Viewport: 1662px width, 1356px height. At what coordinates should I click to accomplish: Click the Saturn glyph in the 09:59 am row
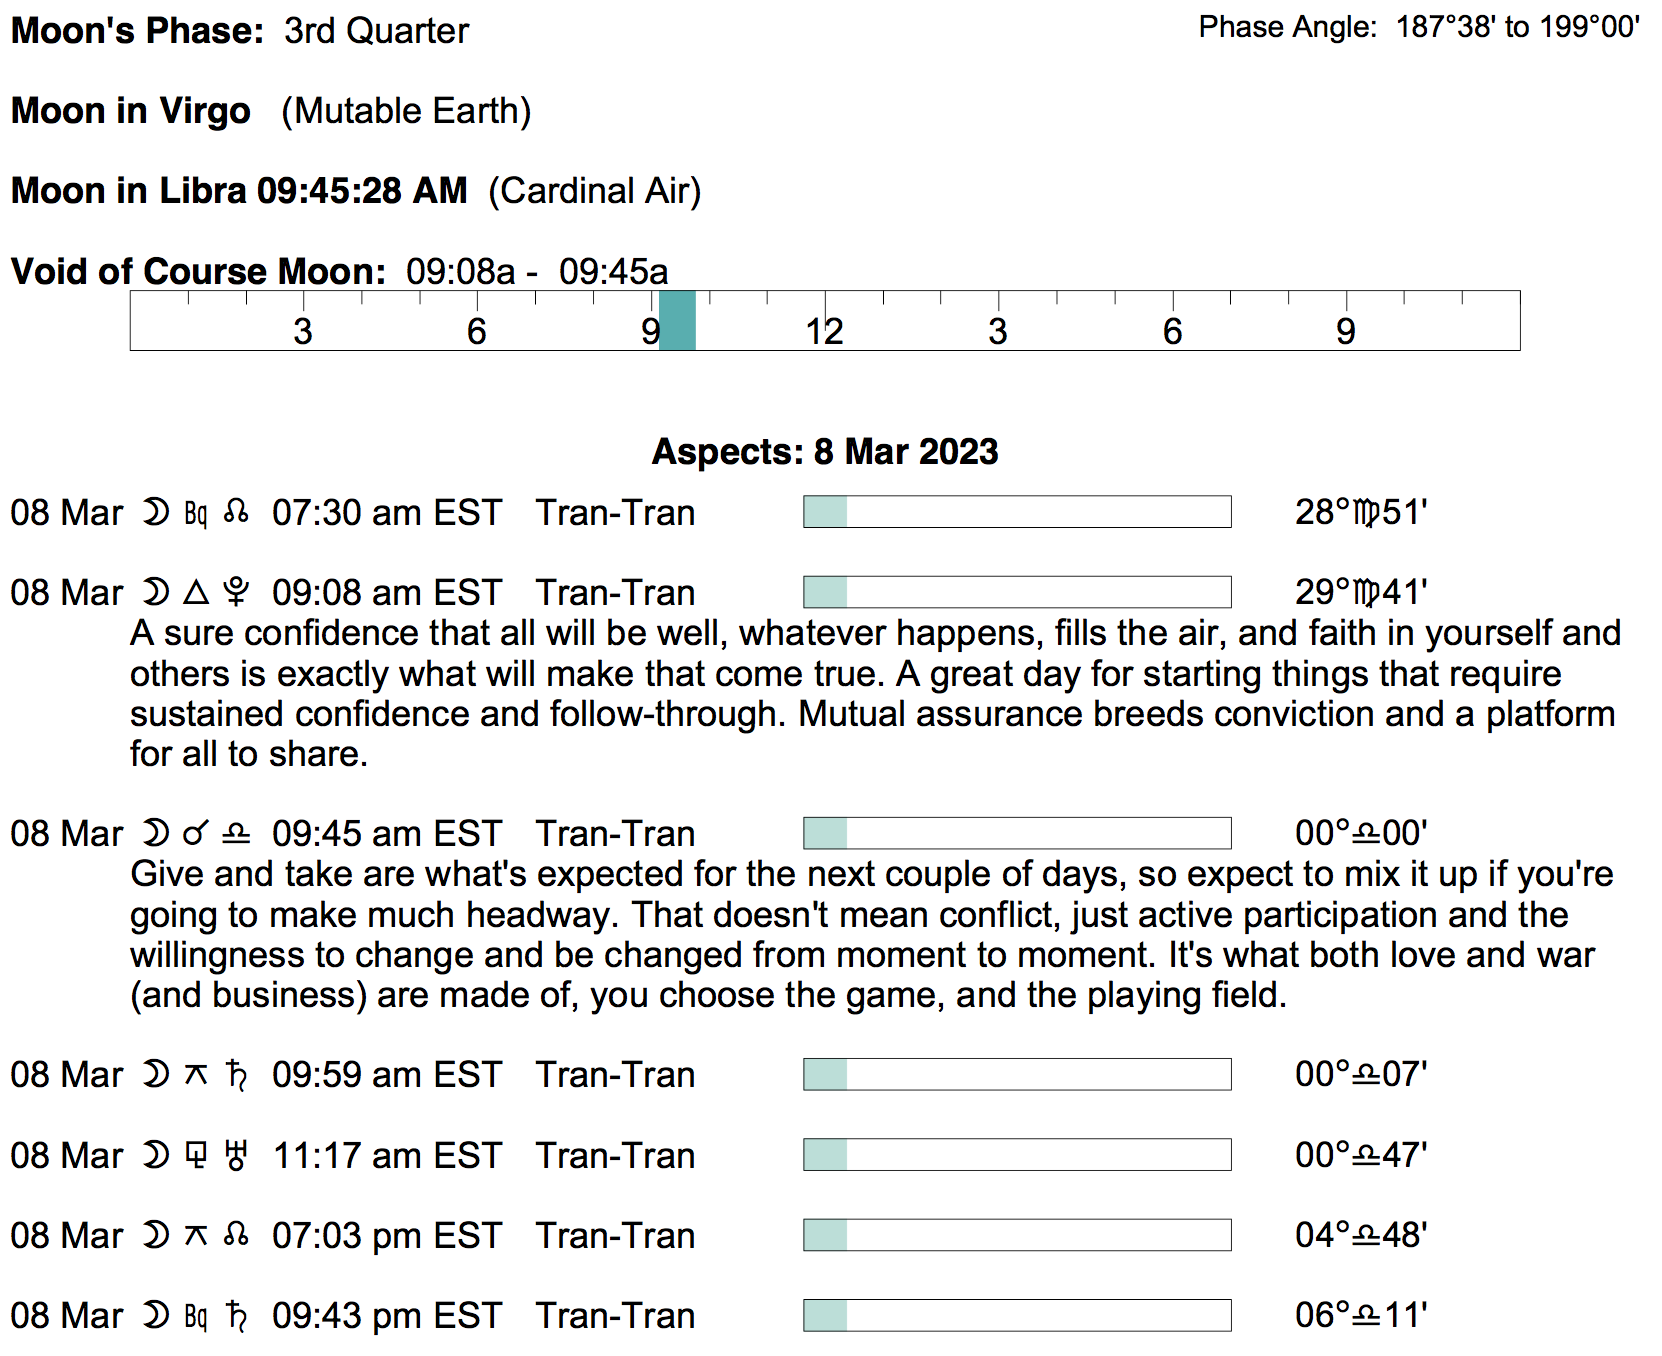[237, 1074]
